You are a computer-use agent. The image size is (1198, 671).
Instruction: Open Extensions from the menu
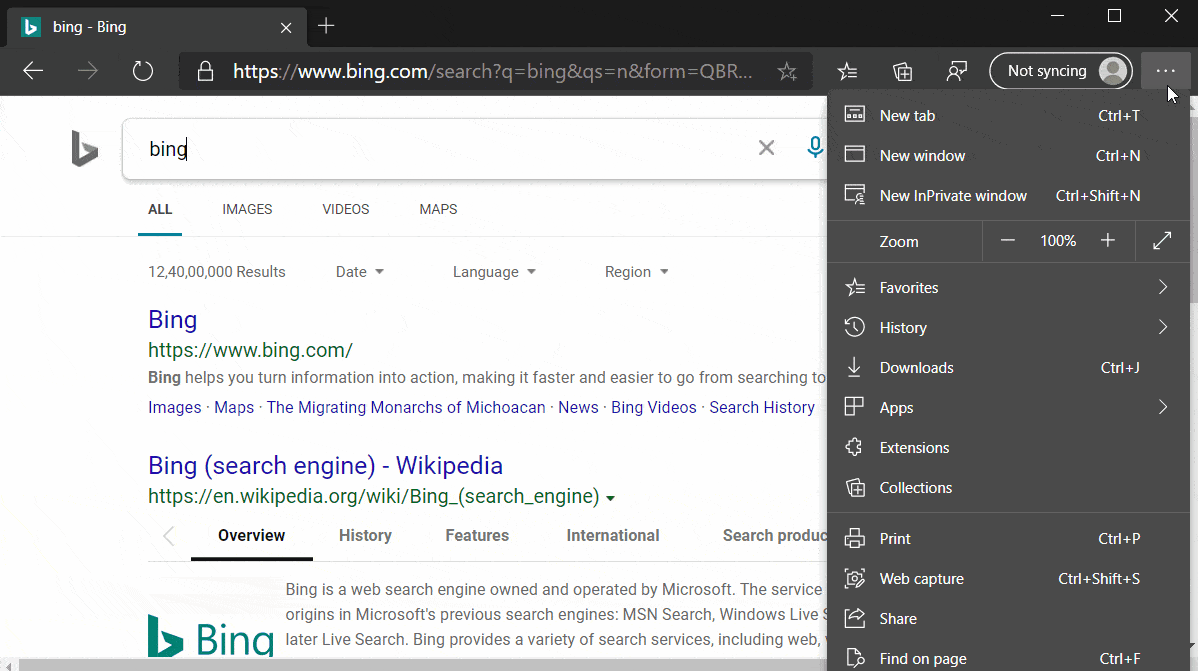pos(1009,448)
